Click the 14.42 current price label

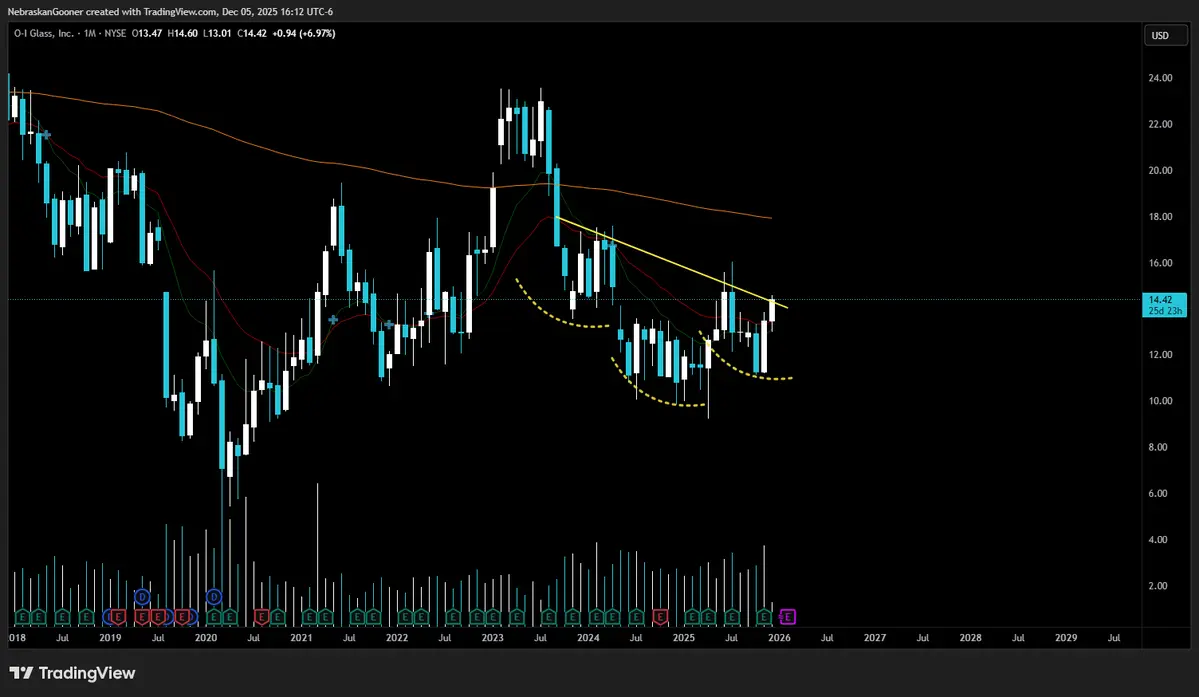[x=1164, y=305]
